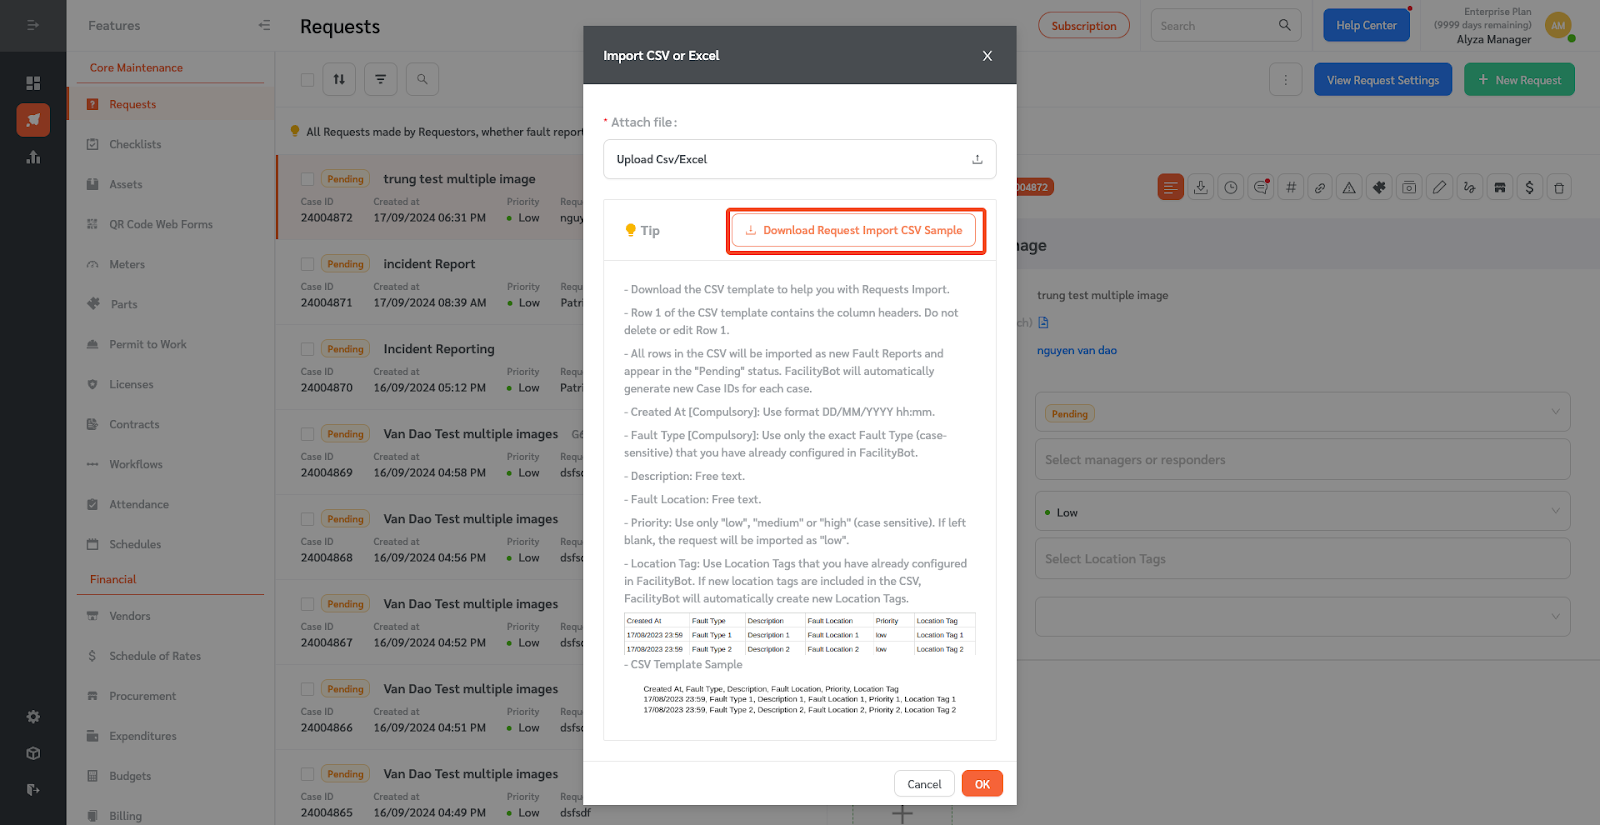This screenshot has width=1600, height=825.
Task: Click the Upload Csv/Excel field
Action: click(x=800, y=159)
